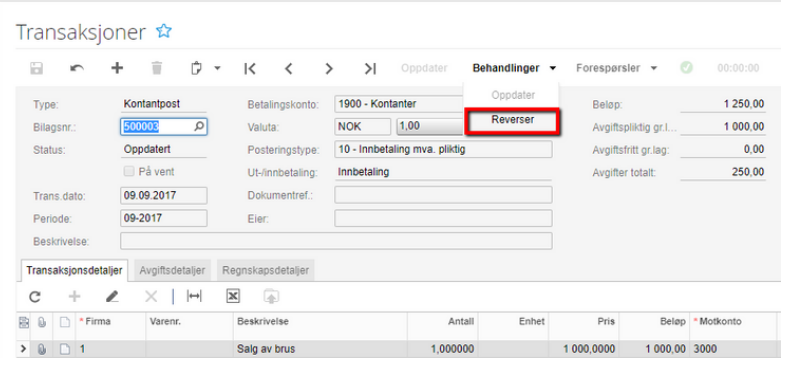Open the Posteringstype combo box
Screen dimensions: 785x365
pos(443,149)
